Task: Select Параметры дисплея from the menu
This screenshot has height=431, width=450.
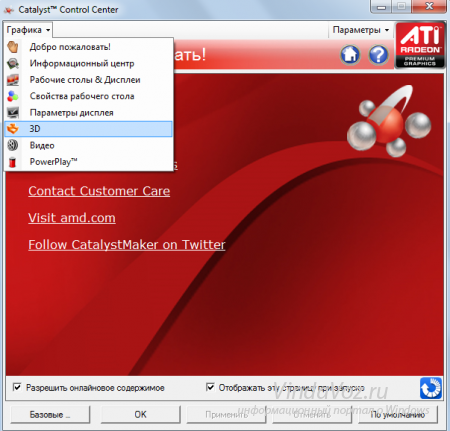Action: point(89,113)
